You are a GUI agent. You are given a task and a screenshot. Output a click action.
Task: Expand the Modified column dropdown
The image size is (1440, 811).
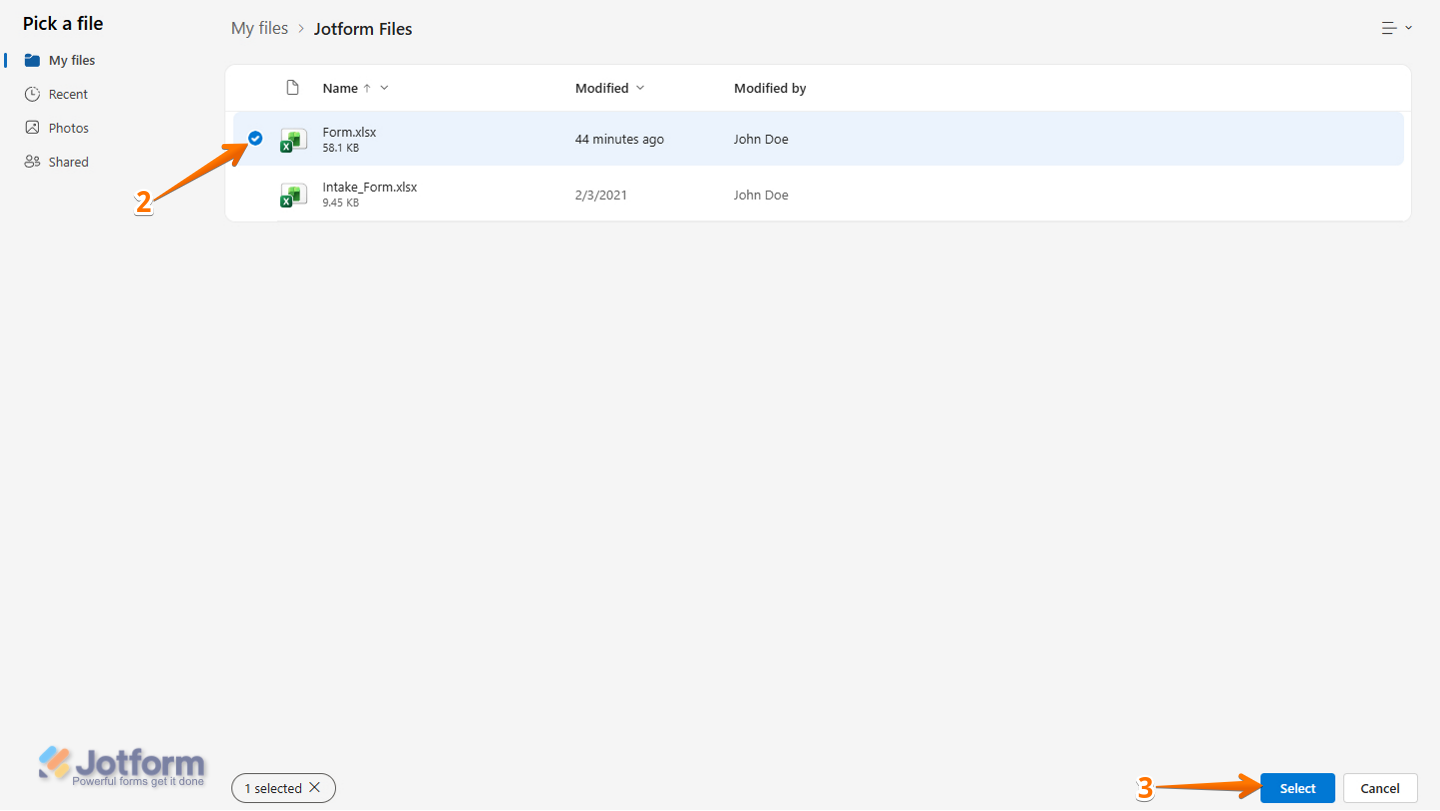point(640,88)
